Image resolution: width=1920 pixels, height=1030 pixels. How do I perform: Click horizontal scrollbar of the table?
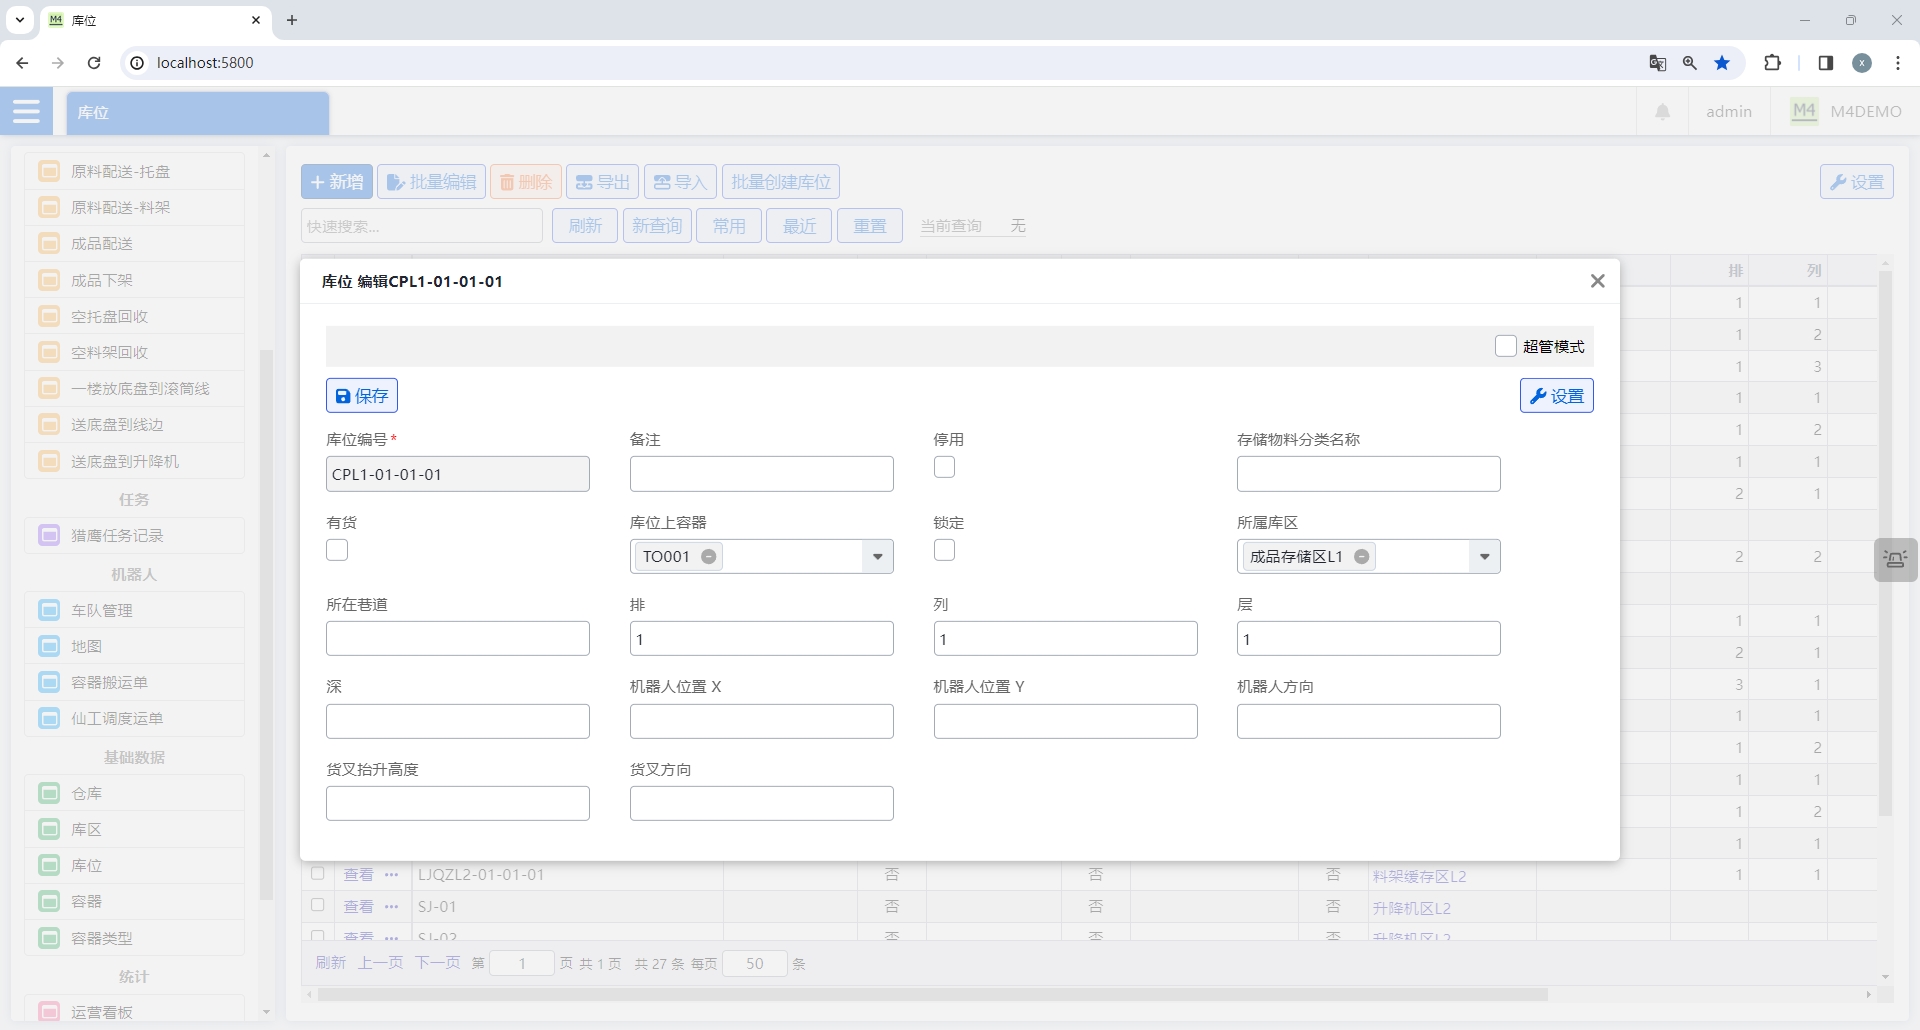point(933,995)
